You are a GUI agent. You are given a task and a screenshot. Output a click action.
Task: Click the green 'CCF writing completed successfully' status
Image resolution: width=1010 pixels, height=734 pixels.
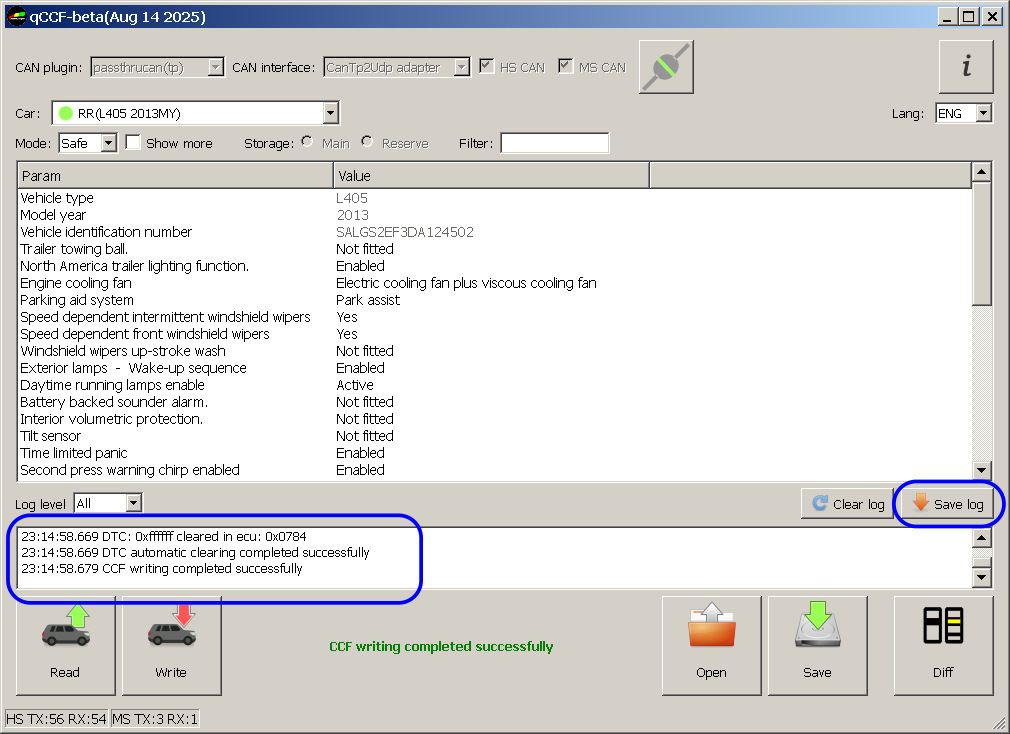[x=441, y=646]
